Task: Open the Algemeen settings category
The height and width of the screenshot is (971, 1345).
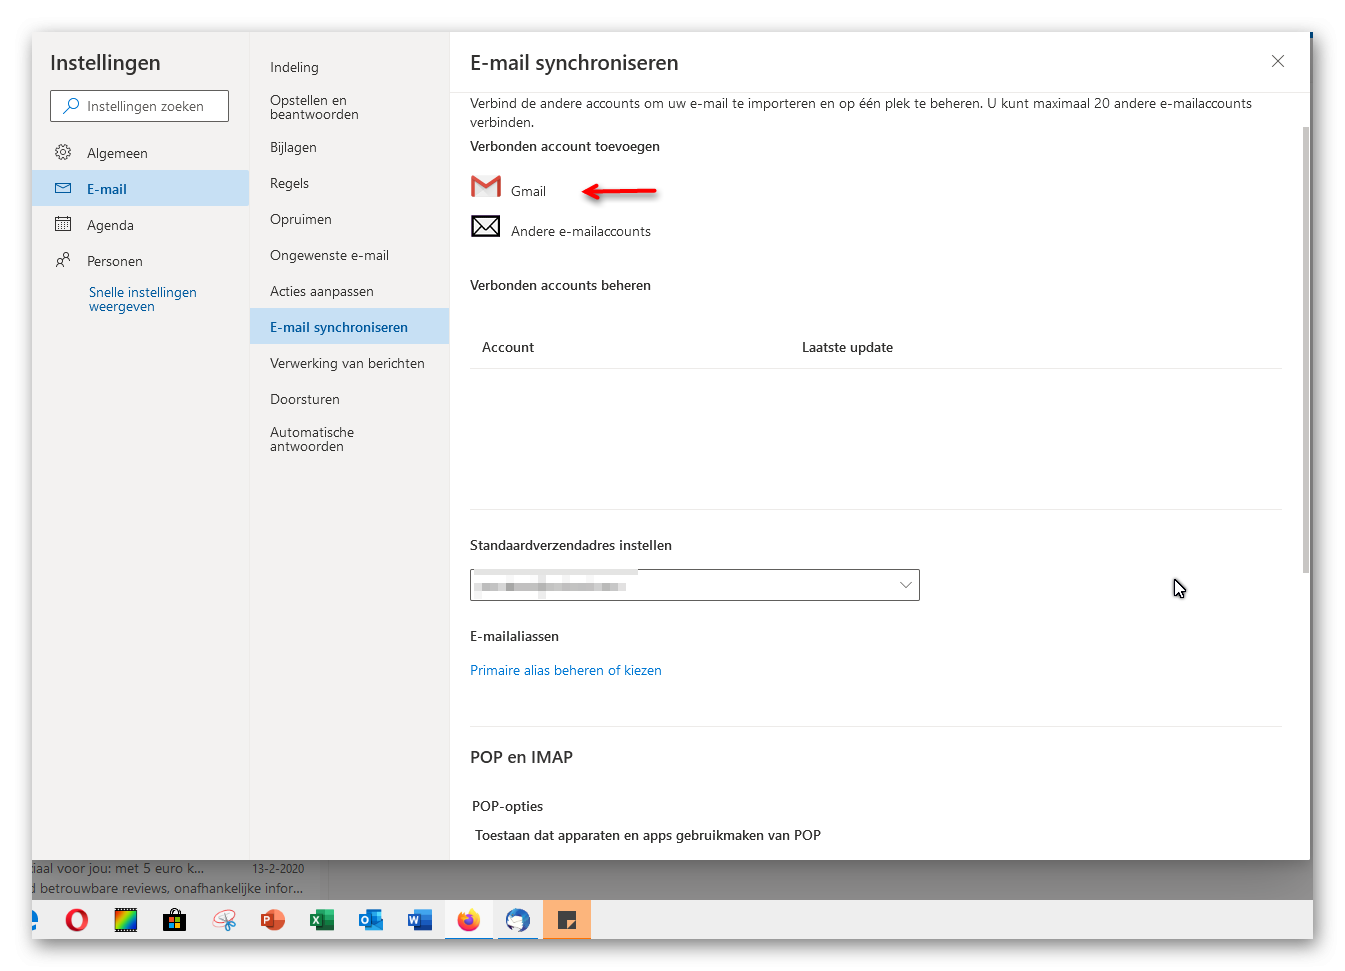Action: [117, 153]
